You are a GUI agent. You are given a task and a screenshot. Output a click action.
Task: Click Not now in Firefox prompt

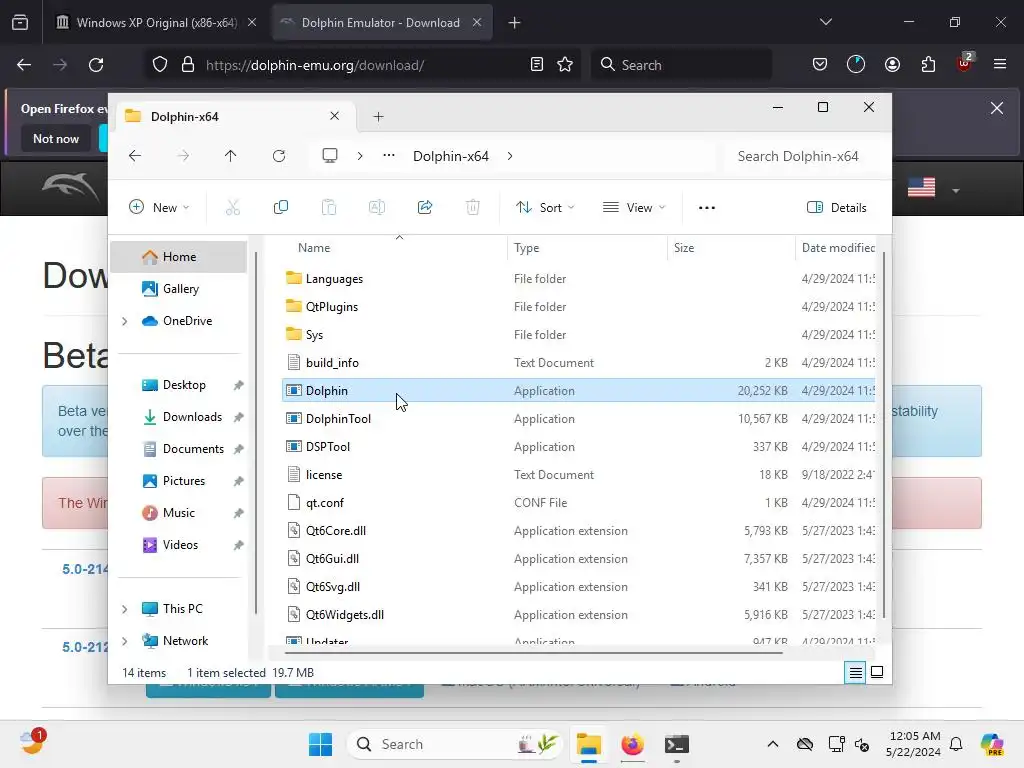click(x=56, y=138)
